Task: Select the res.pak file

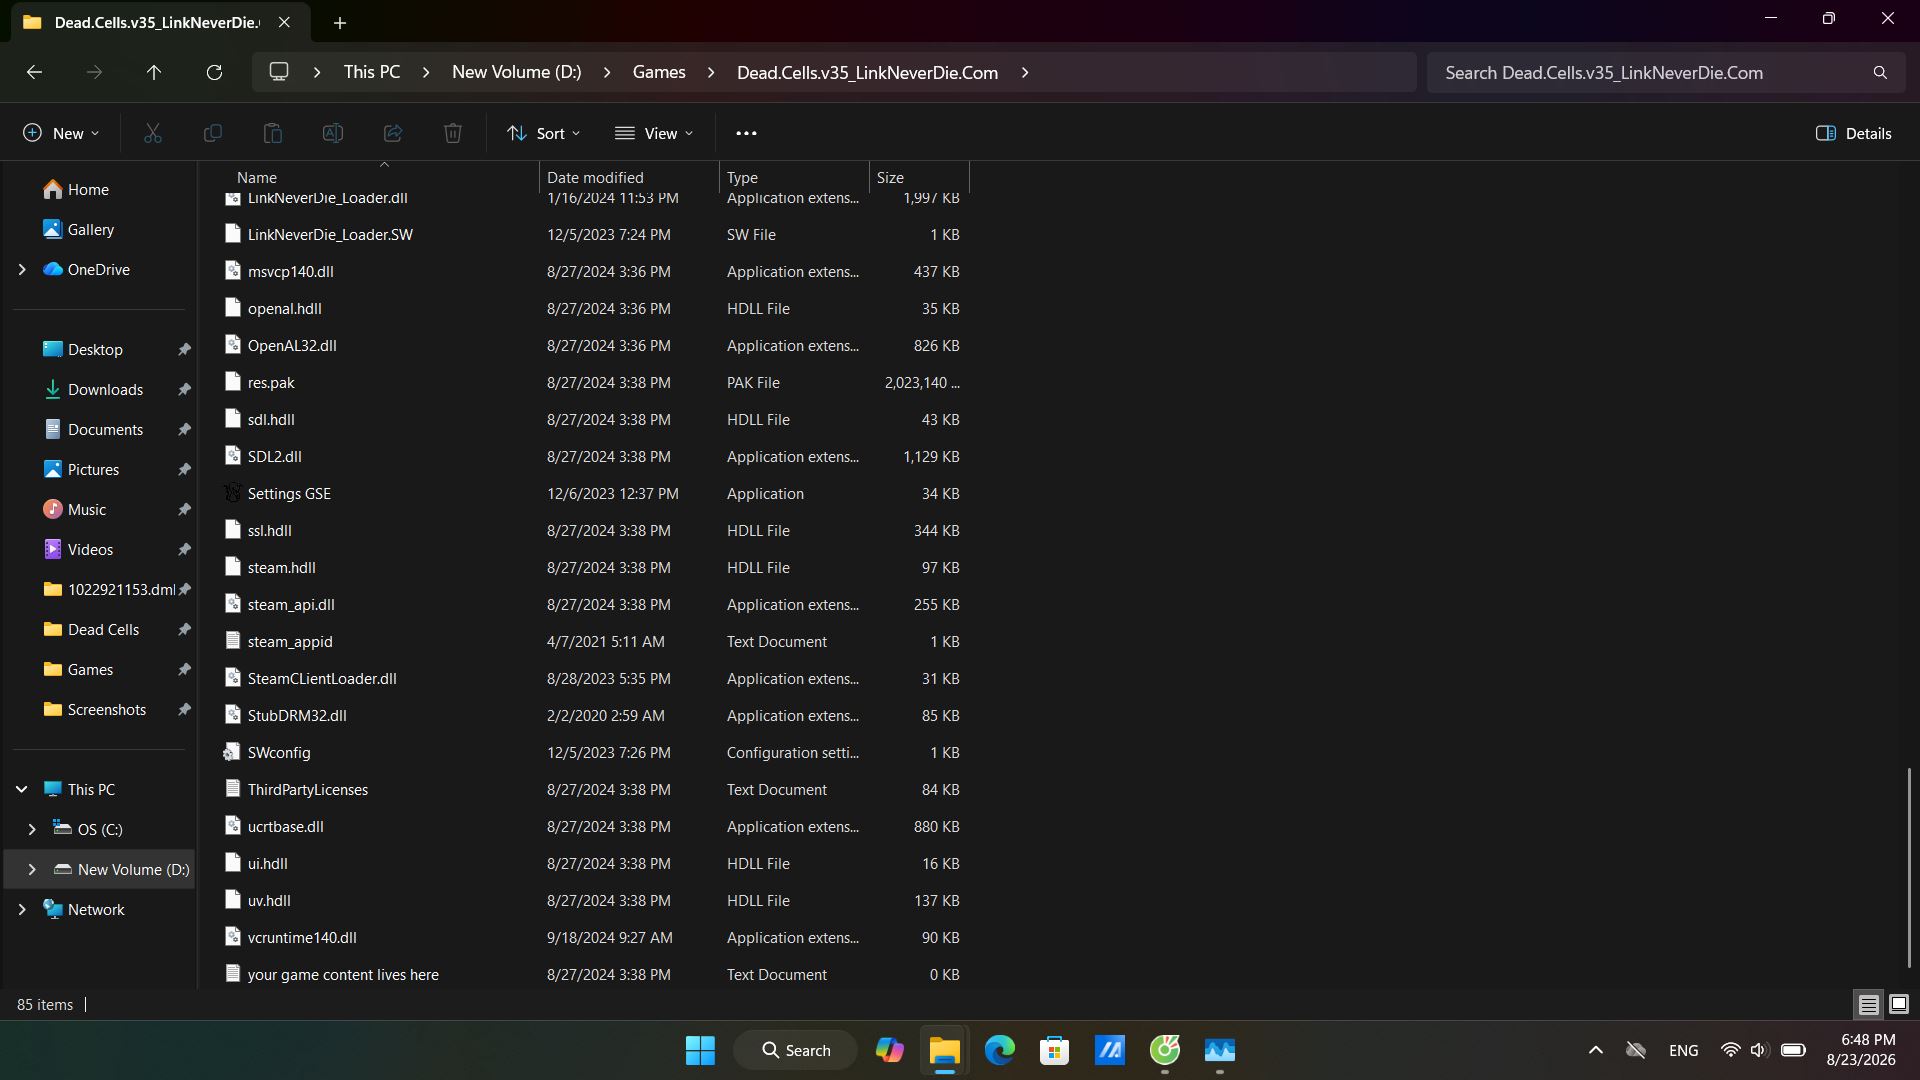Action: pyautogui.click(x=592, y=383)
